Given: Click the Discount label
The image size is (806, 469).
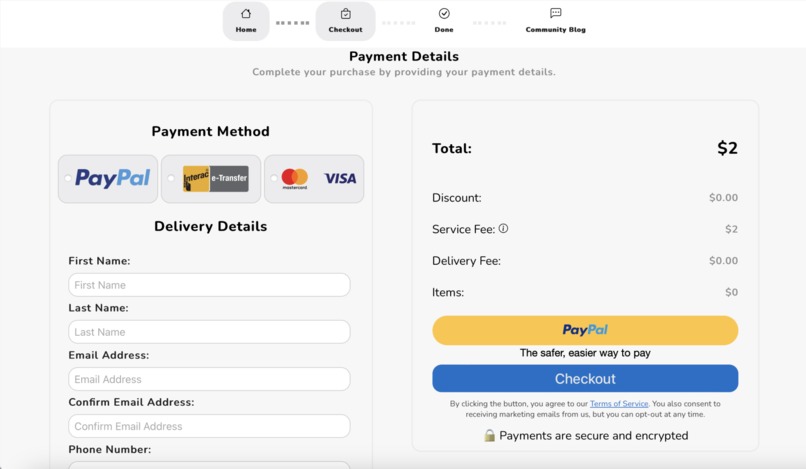Looking at the screenshot, I should click(x=456, y=198).
